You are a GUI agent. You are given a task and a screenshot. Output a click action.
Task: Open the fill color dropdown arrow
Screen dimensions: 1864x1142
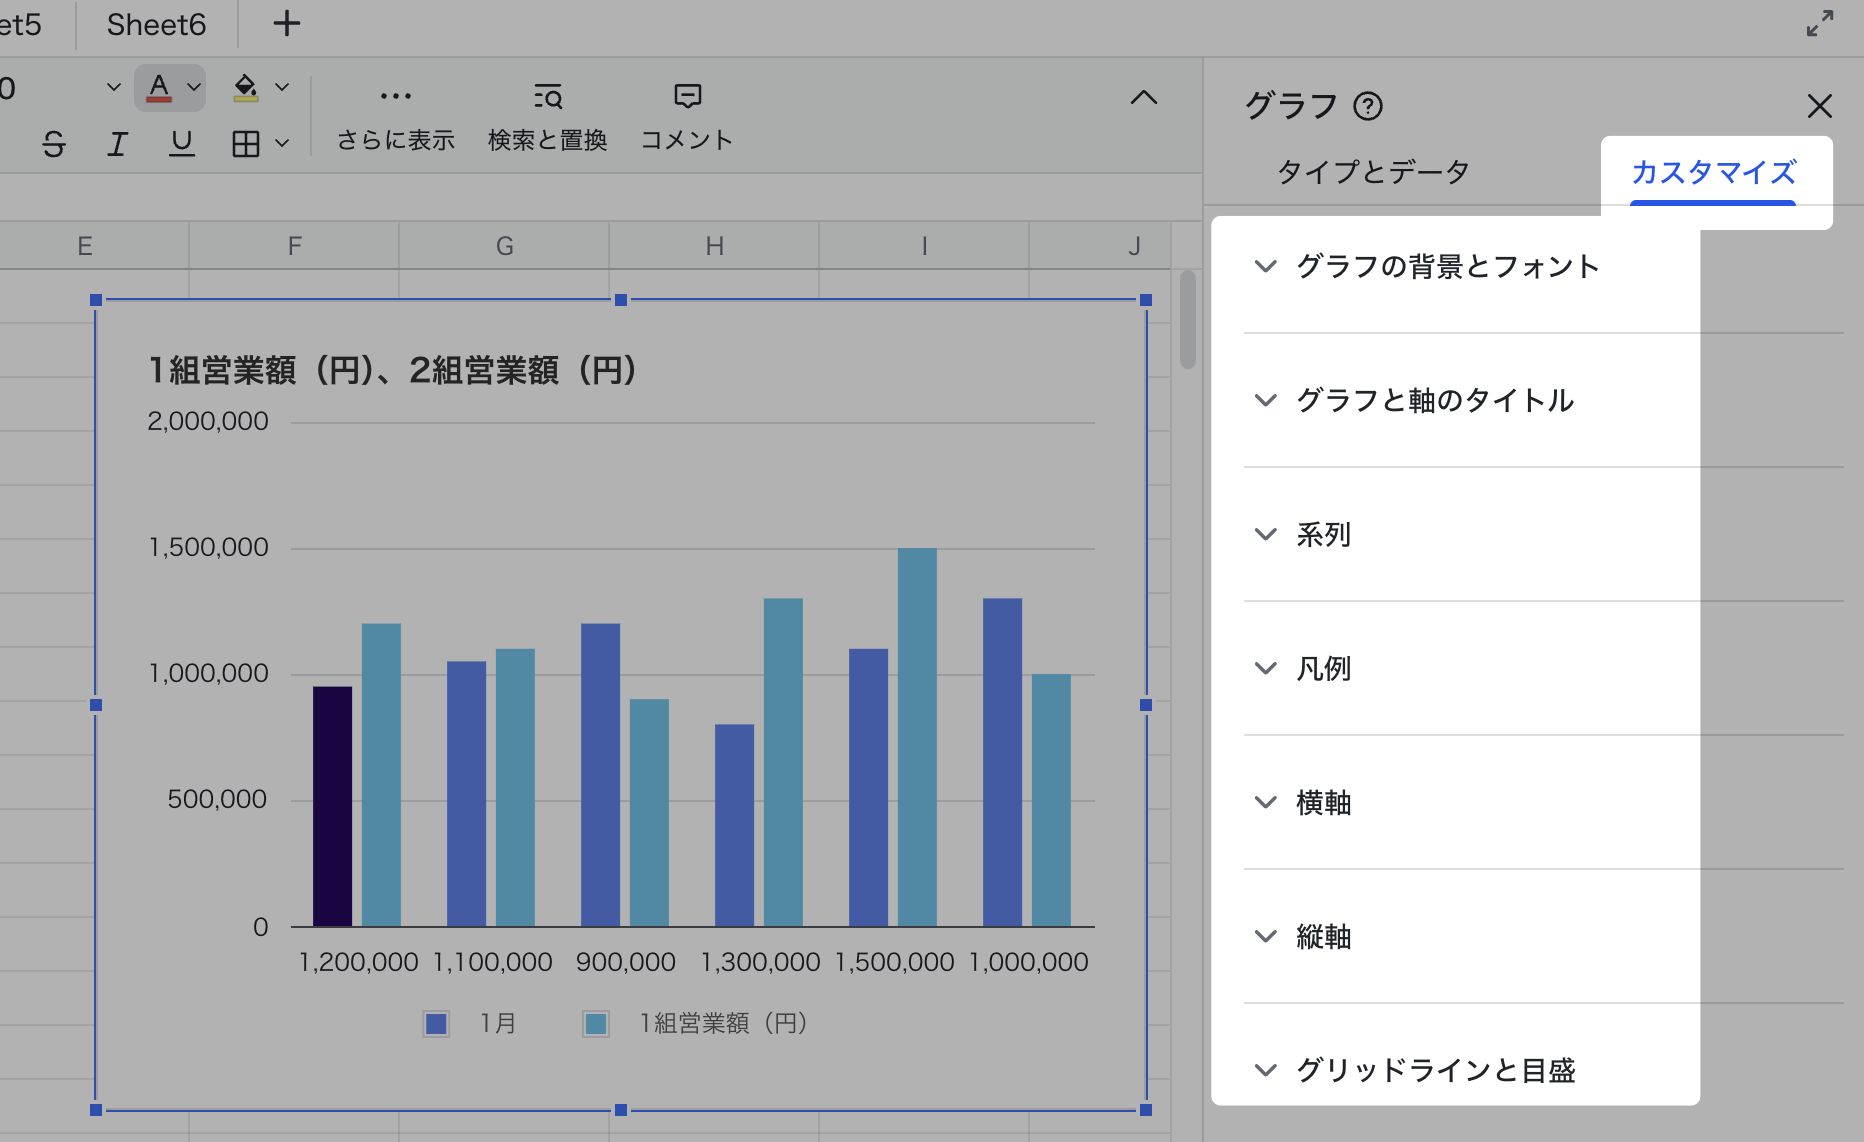pyautogui.click(x=283, y=88)
